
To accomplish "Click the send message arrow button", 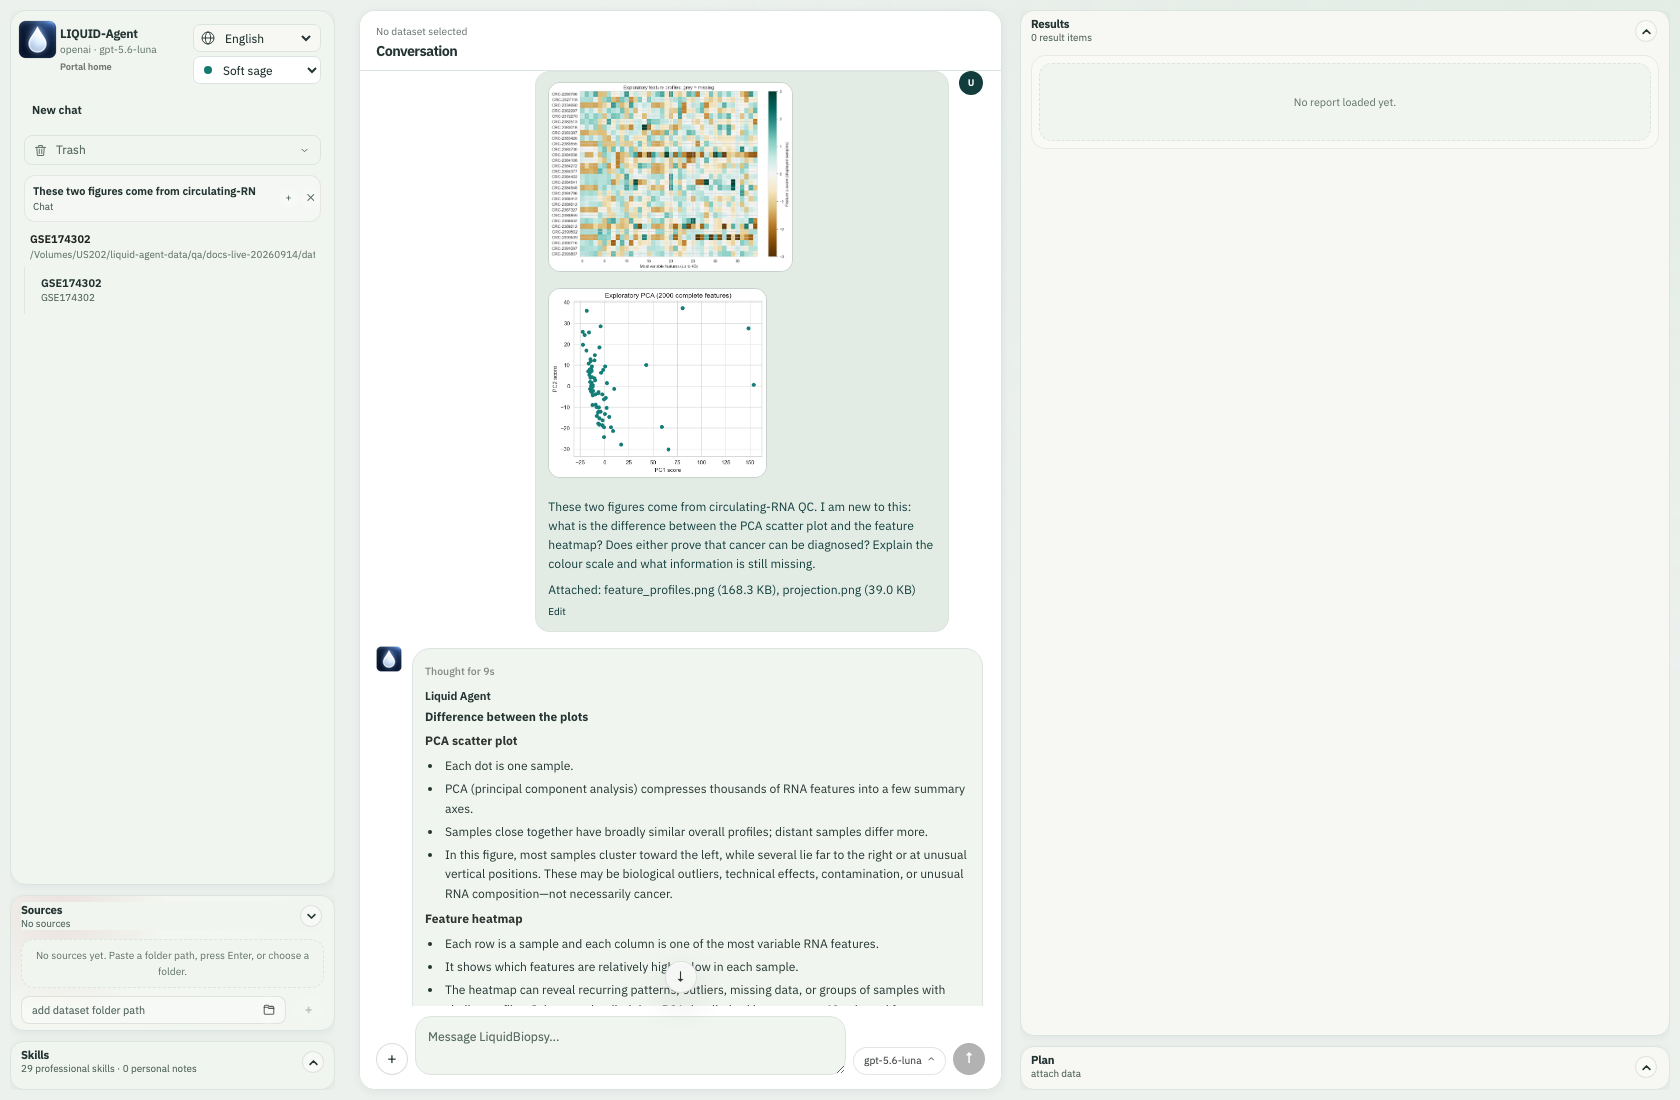I will 969,1059.
